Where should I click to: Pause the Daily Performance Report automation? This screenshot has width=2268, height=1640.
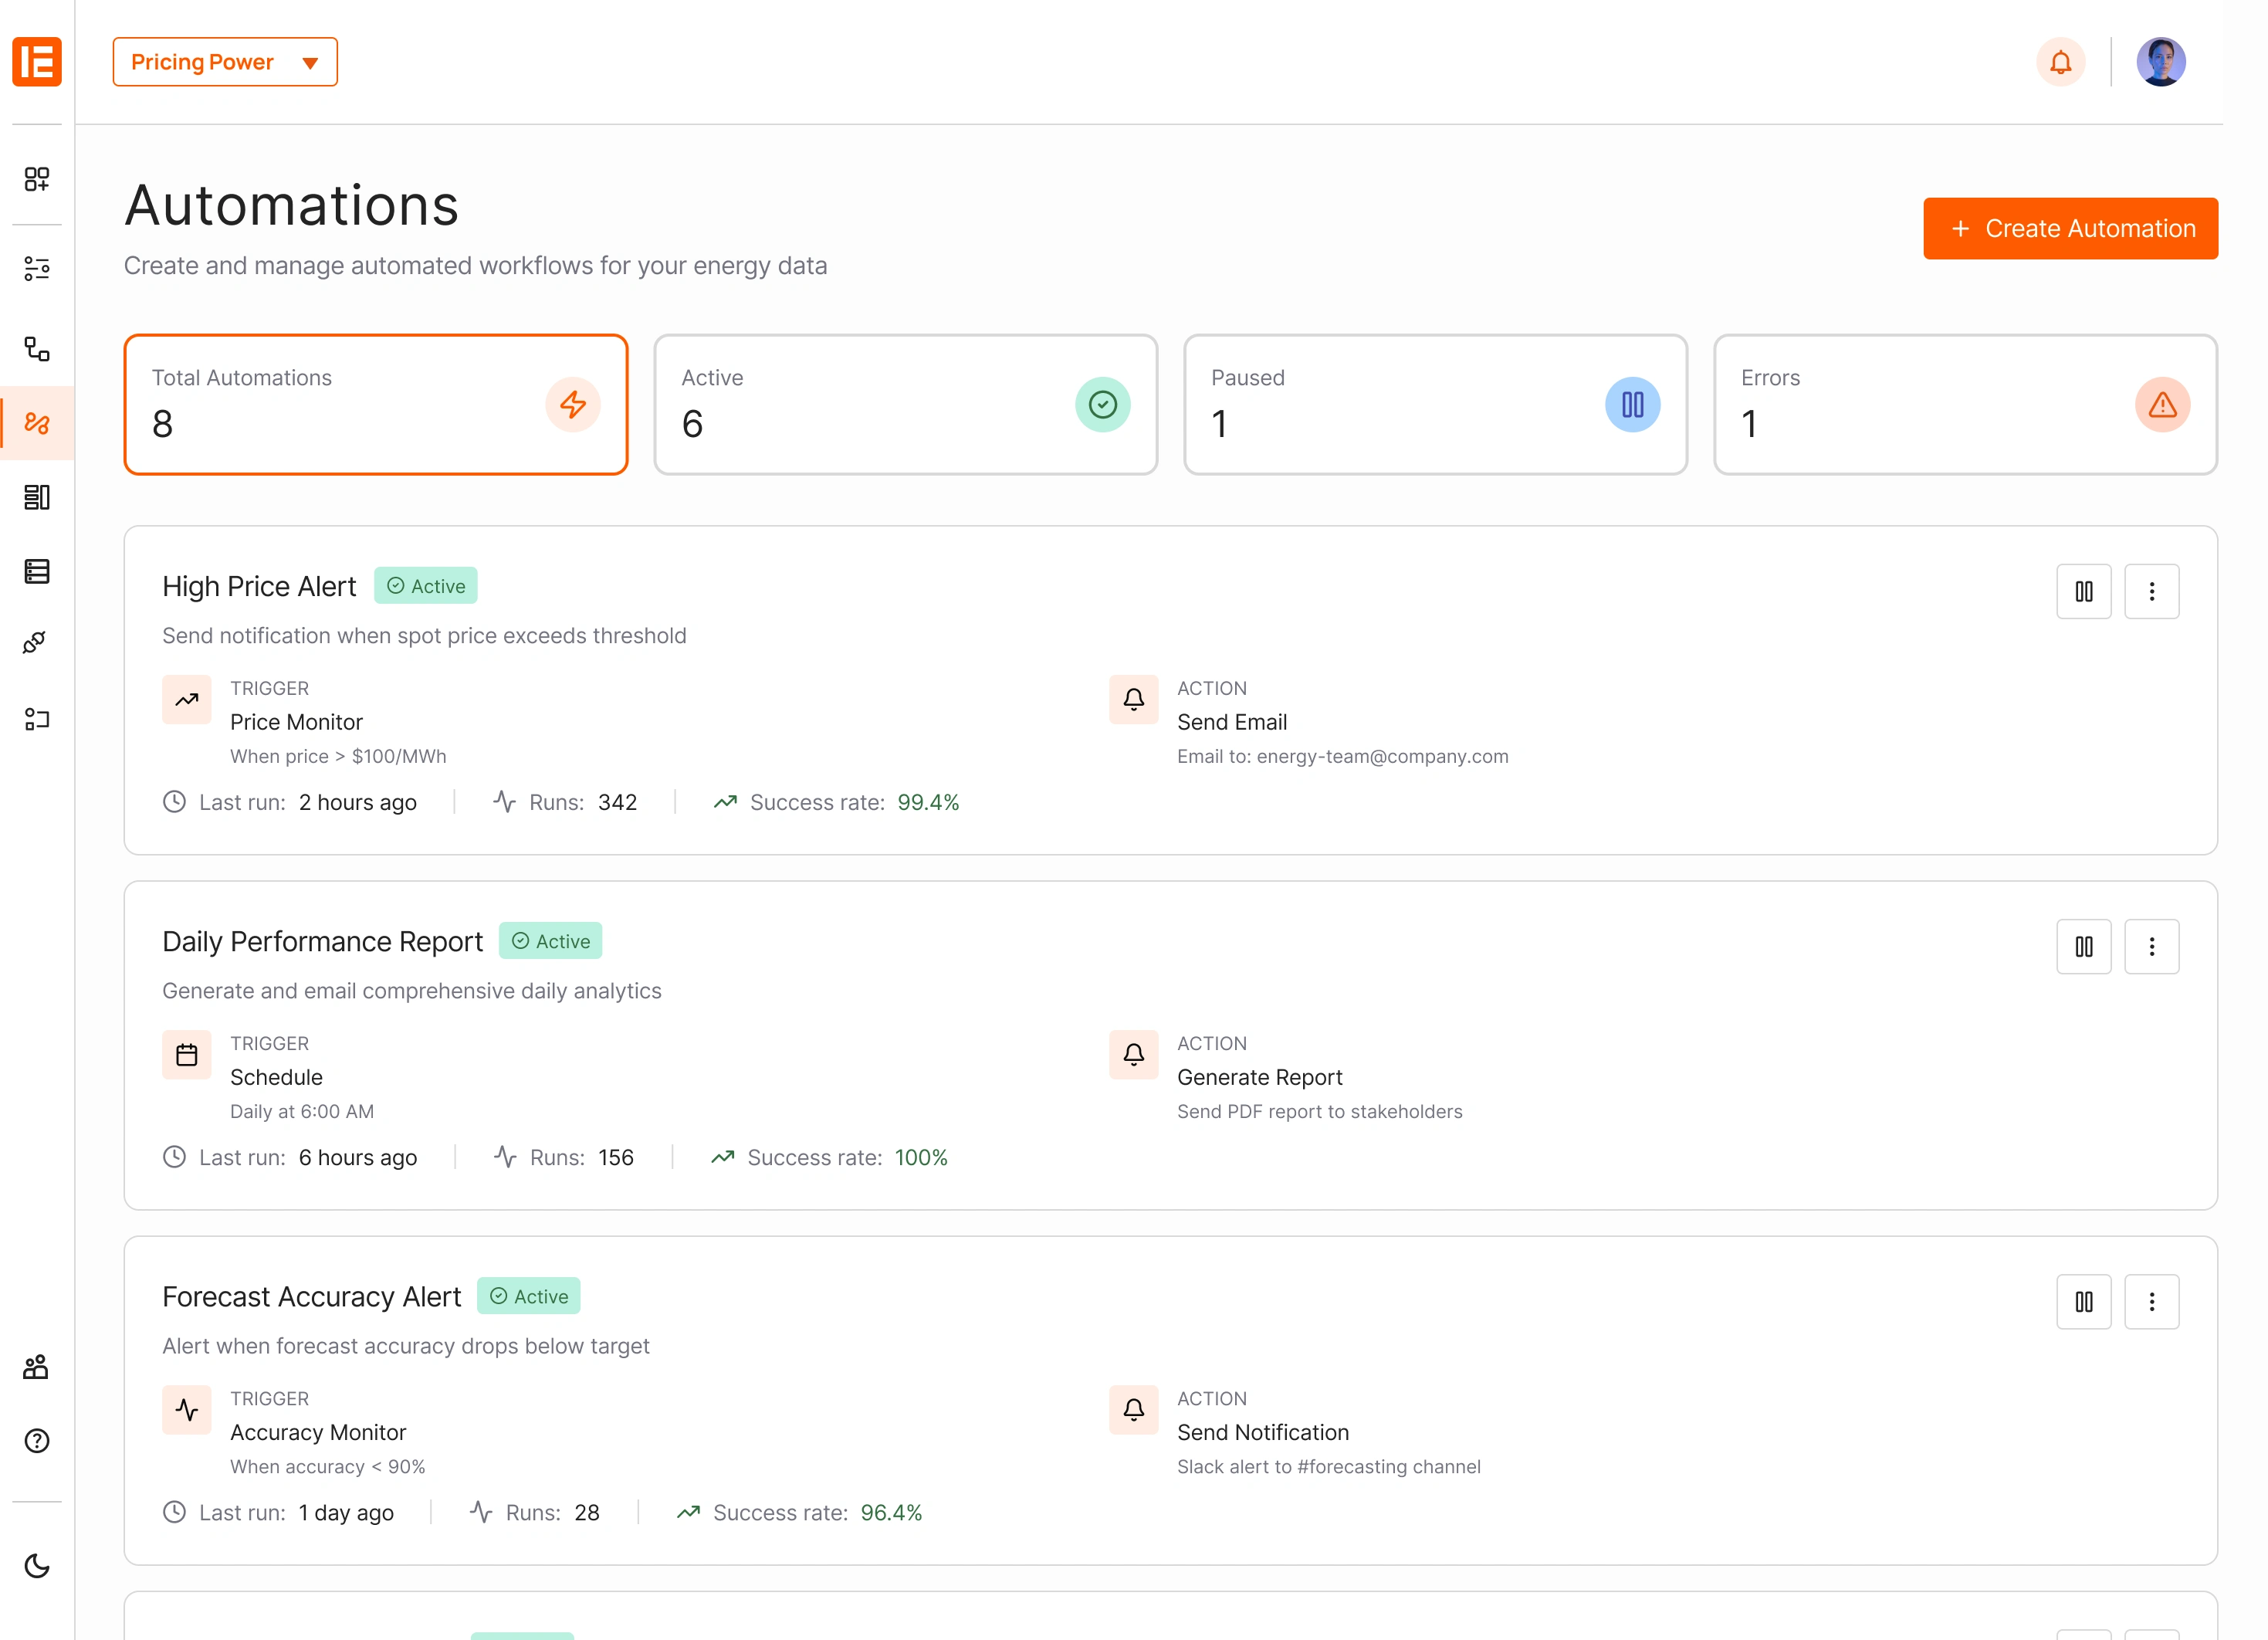2083,947
